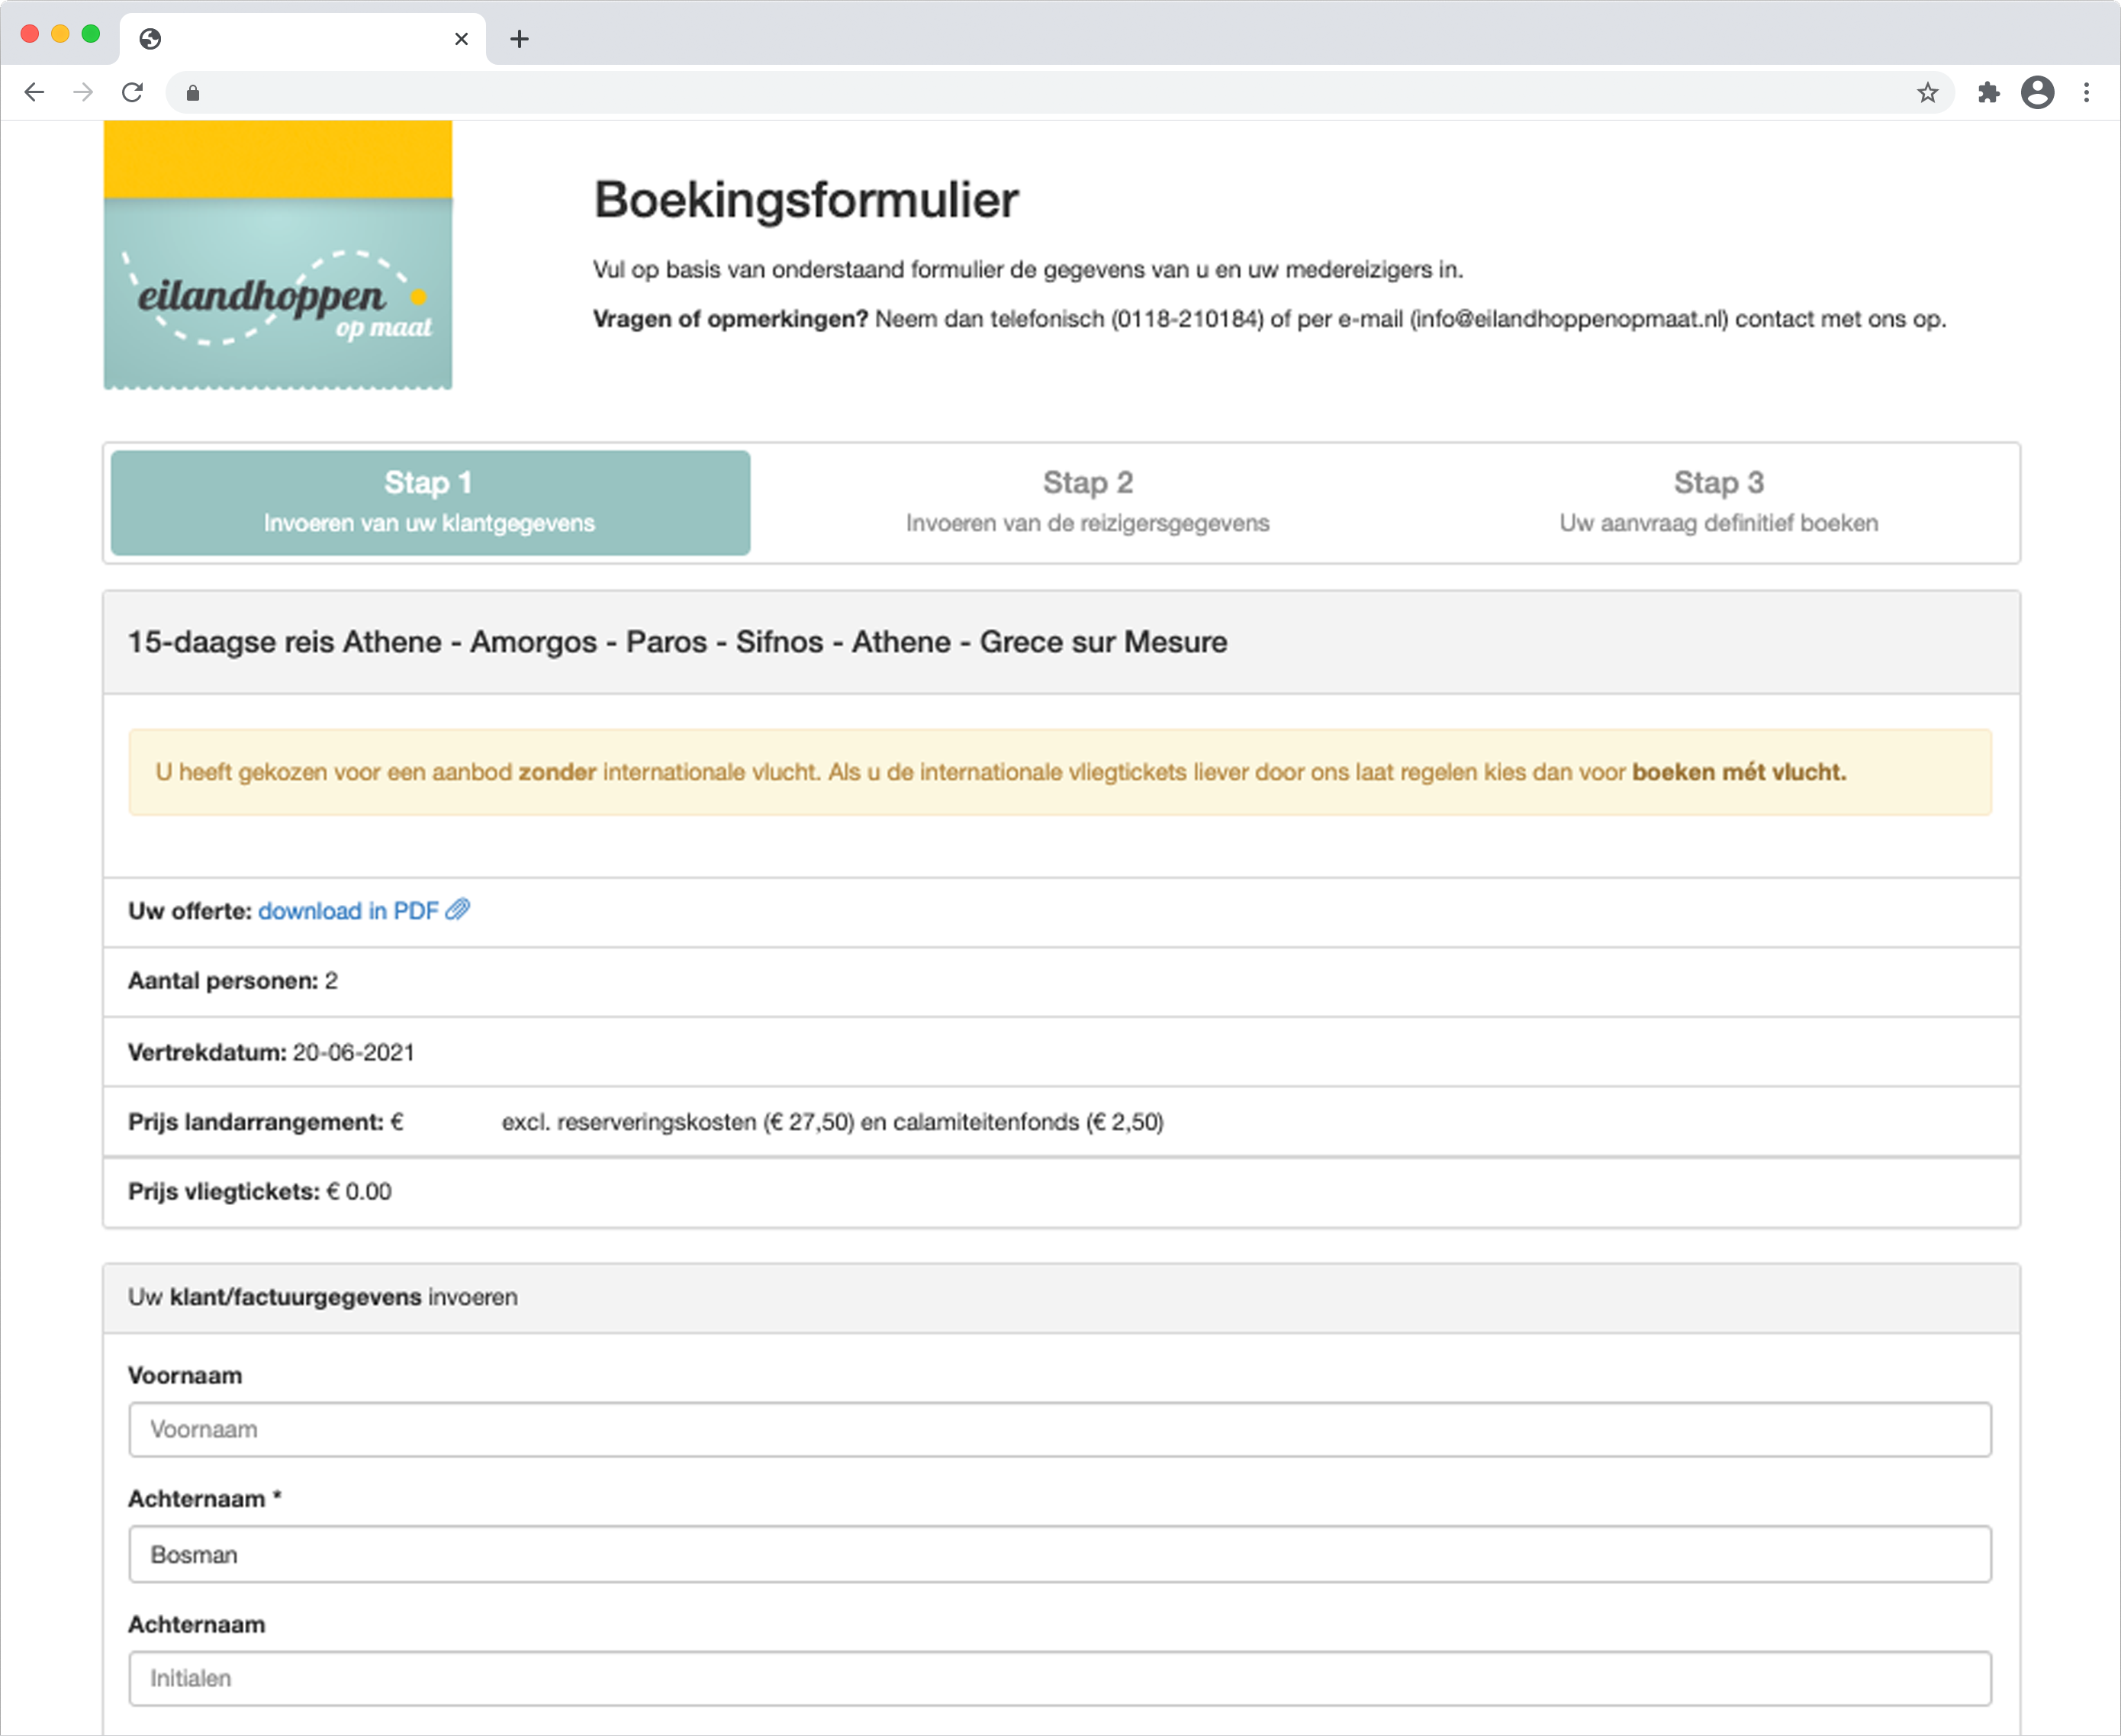Focus the Voornaam input field
This screenshot has height=1736, width=2121.
click(1059, 1429)
